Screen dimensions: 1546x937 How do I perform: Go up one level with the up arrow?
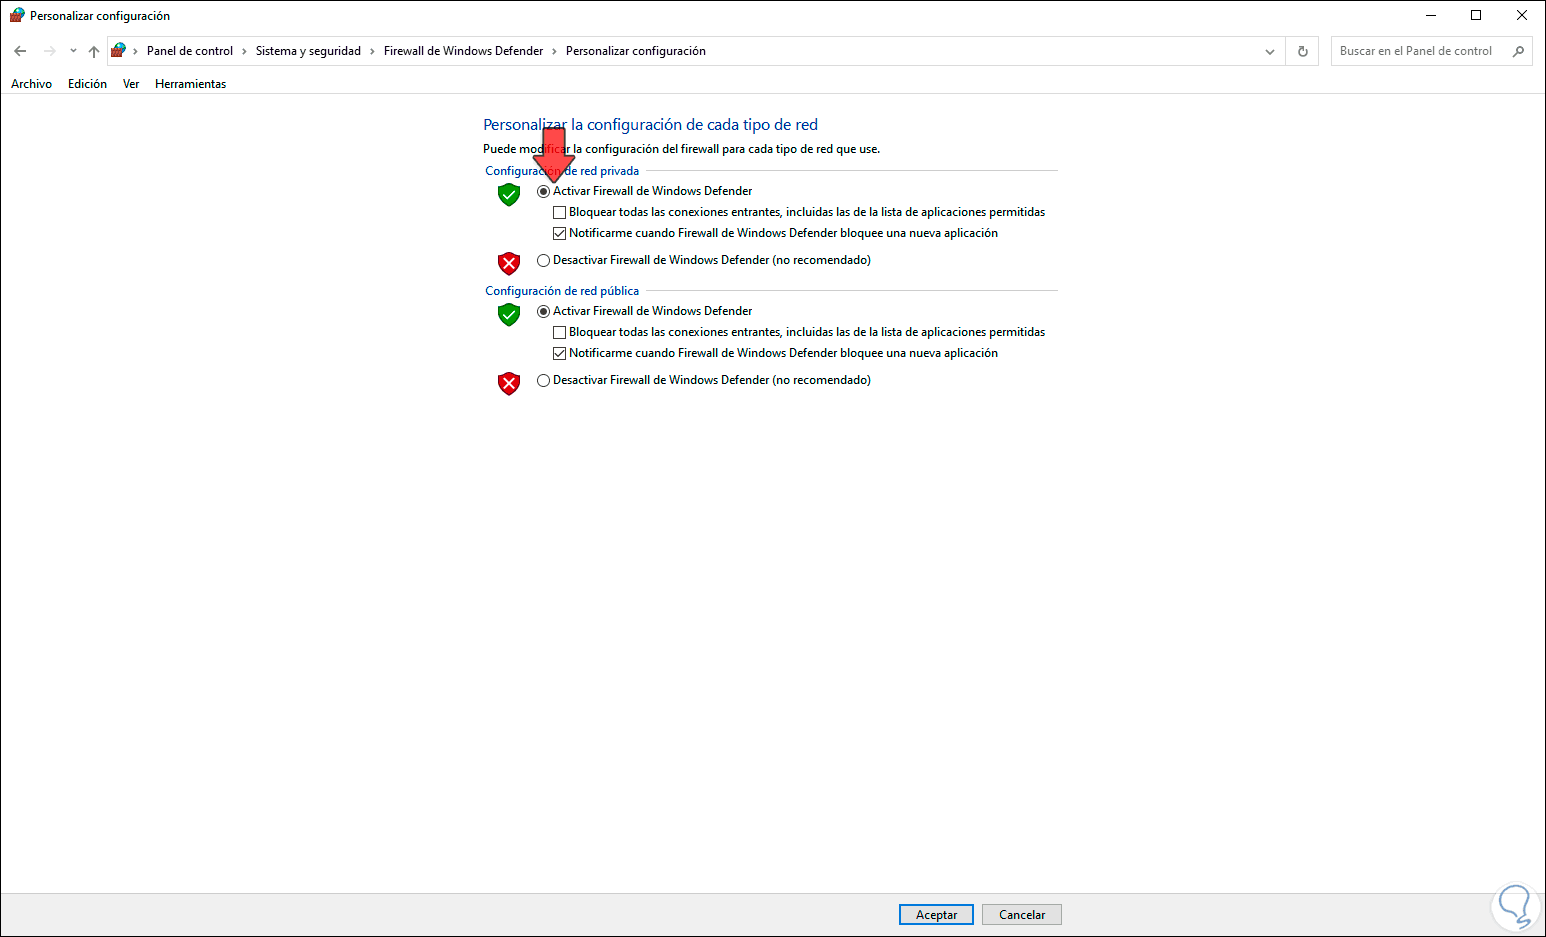(x=94, y=51)
